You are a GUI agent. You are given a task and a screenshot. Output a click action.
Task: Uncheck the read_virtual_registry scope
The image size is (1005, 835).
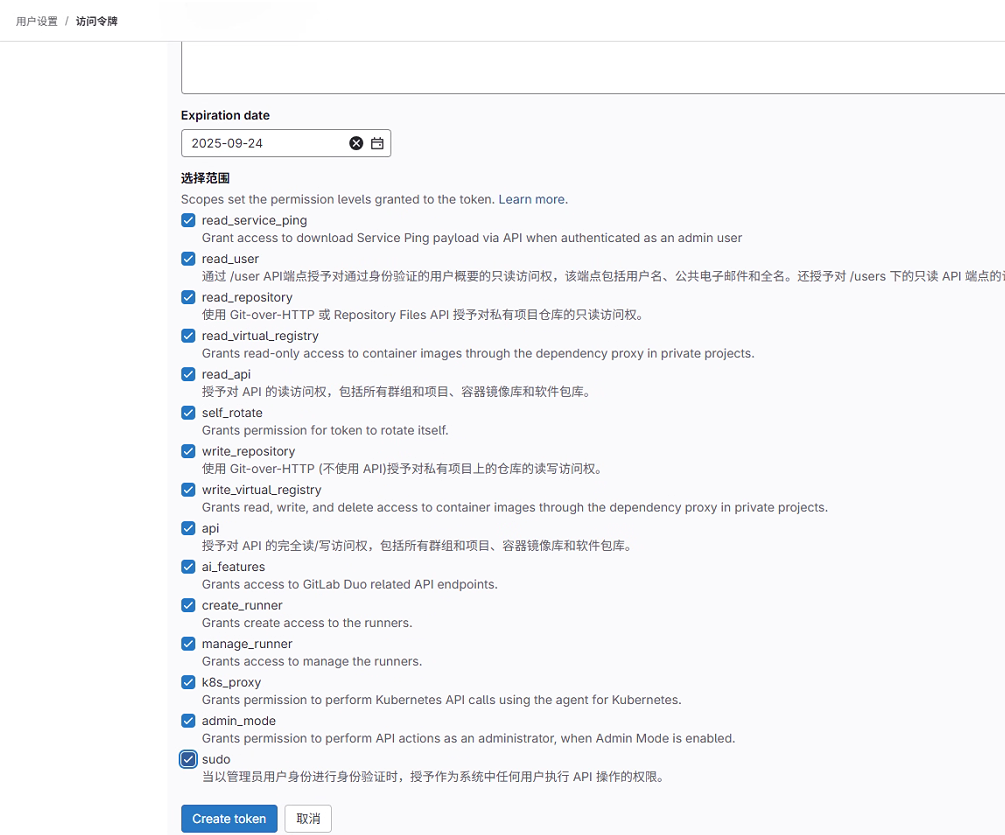point(188,336)
